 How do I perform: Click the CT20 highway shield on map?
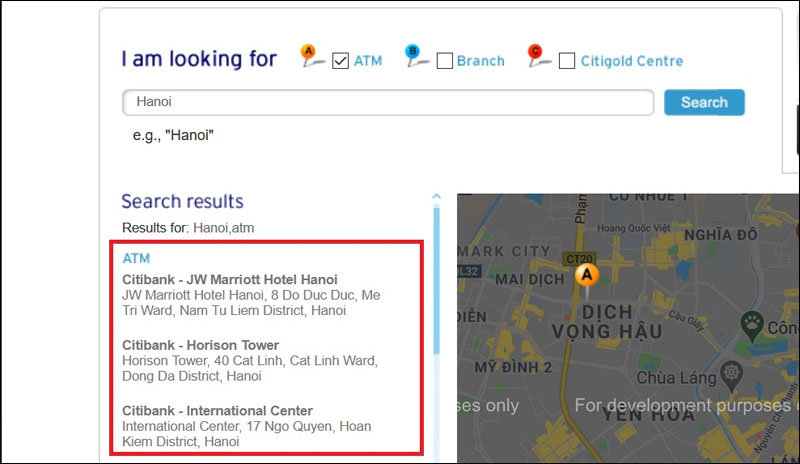[580, 257]
